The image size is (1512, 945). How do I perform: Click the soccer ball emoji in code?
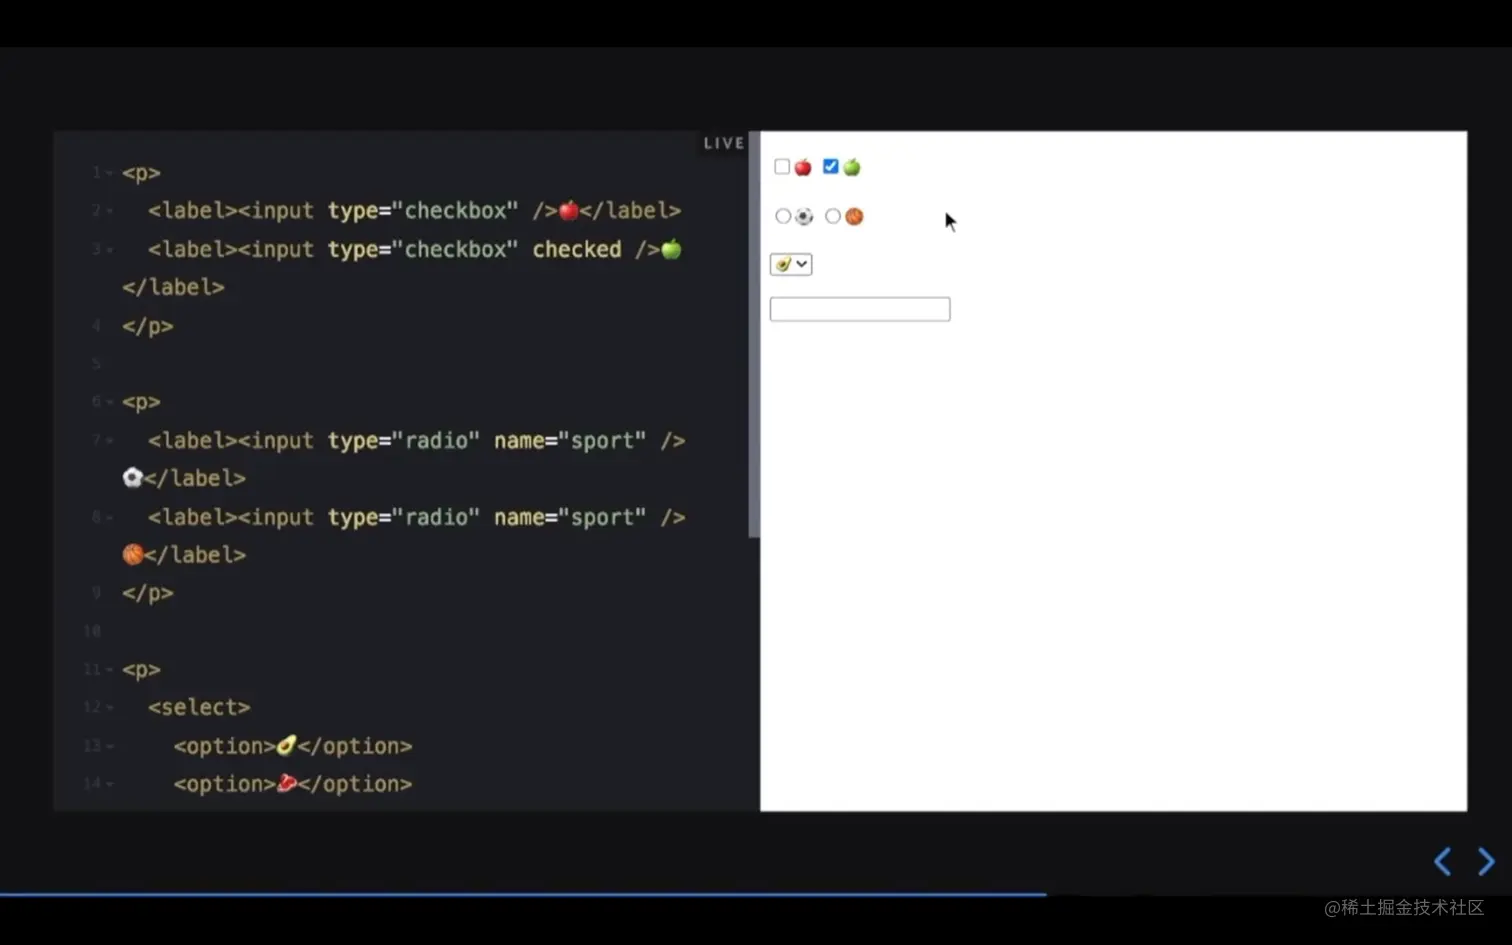click(x=133, y=477)
